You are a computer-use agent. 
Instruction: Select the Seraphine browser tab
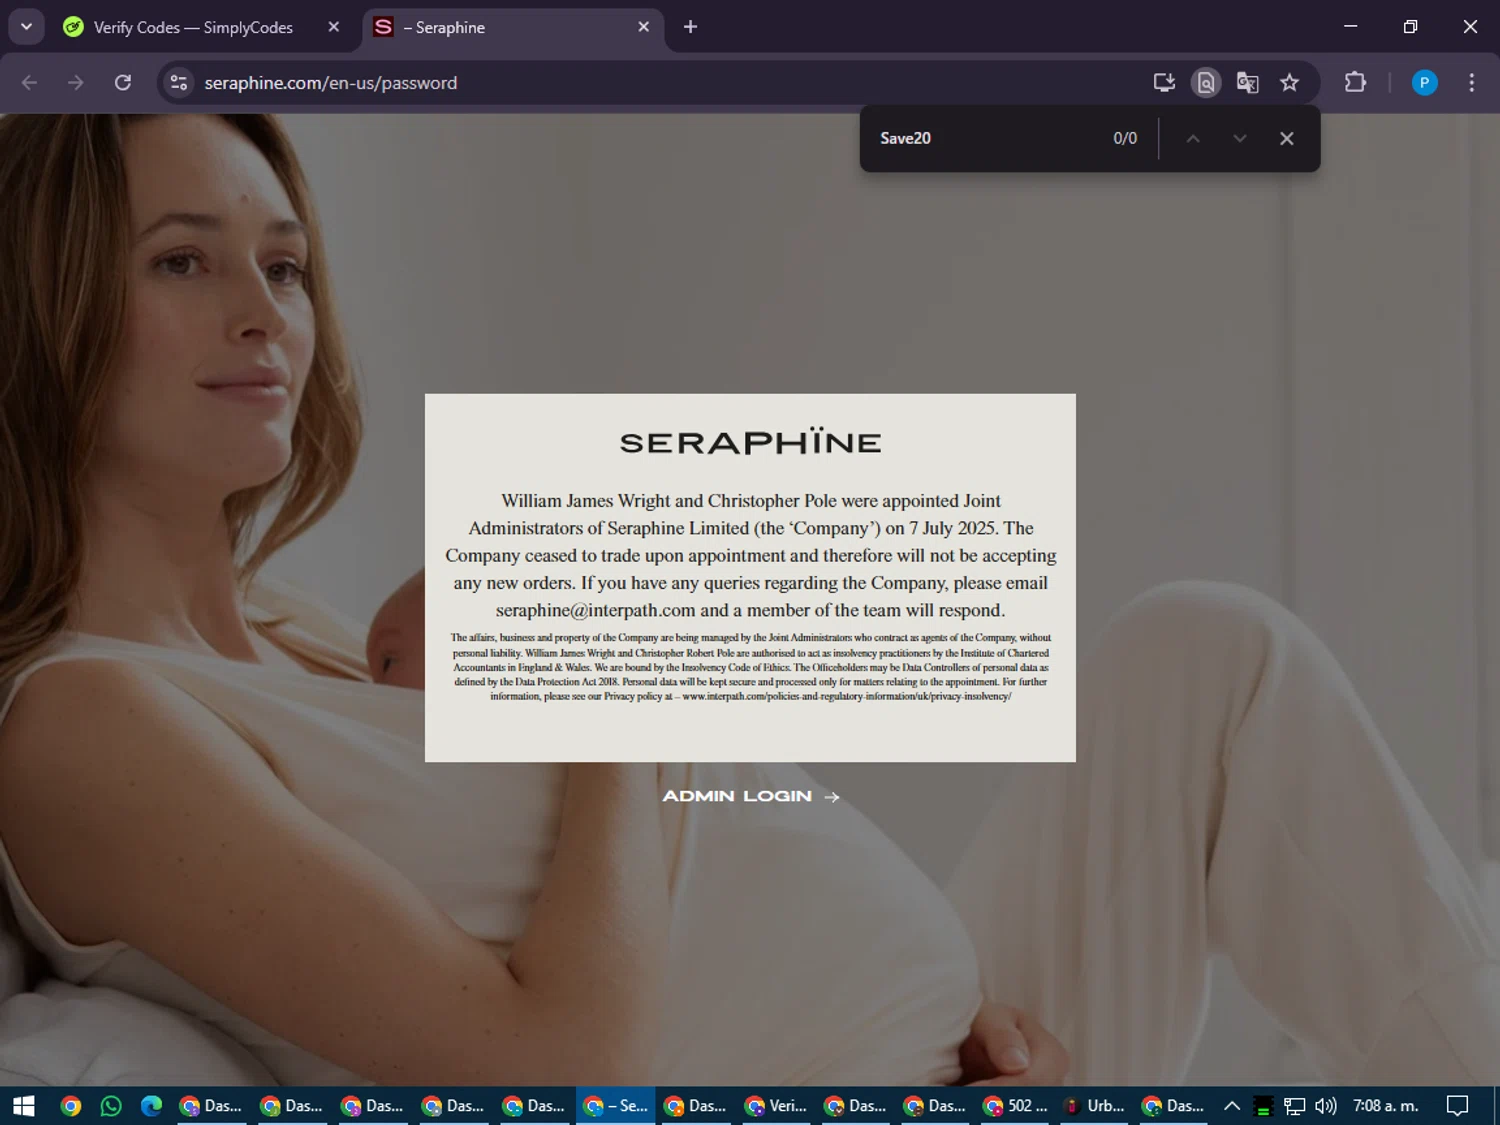(513, 28)
